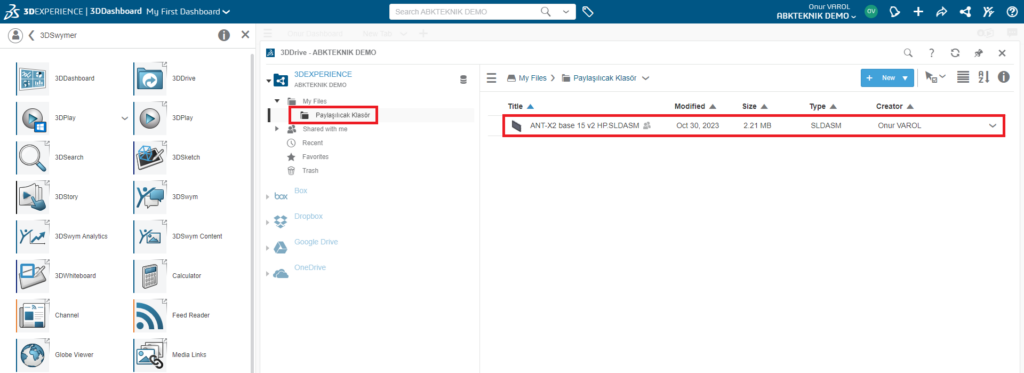Image resolution: width=1024 pixels, height=373 pixels.
Task: Open row menu chevron for ANT-X2 file
Action: pyautogui.click(x=993, y=125)
